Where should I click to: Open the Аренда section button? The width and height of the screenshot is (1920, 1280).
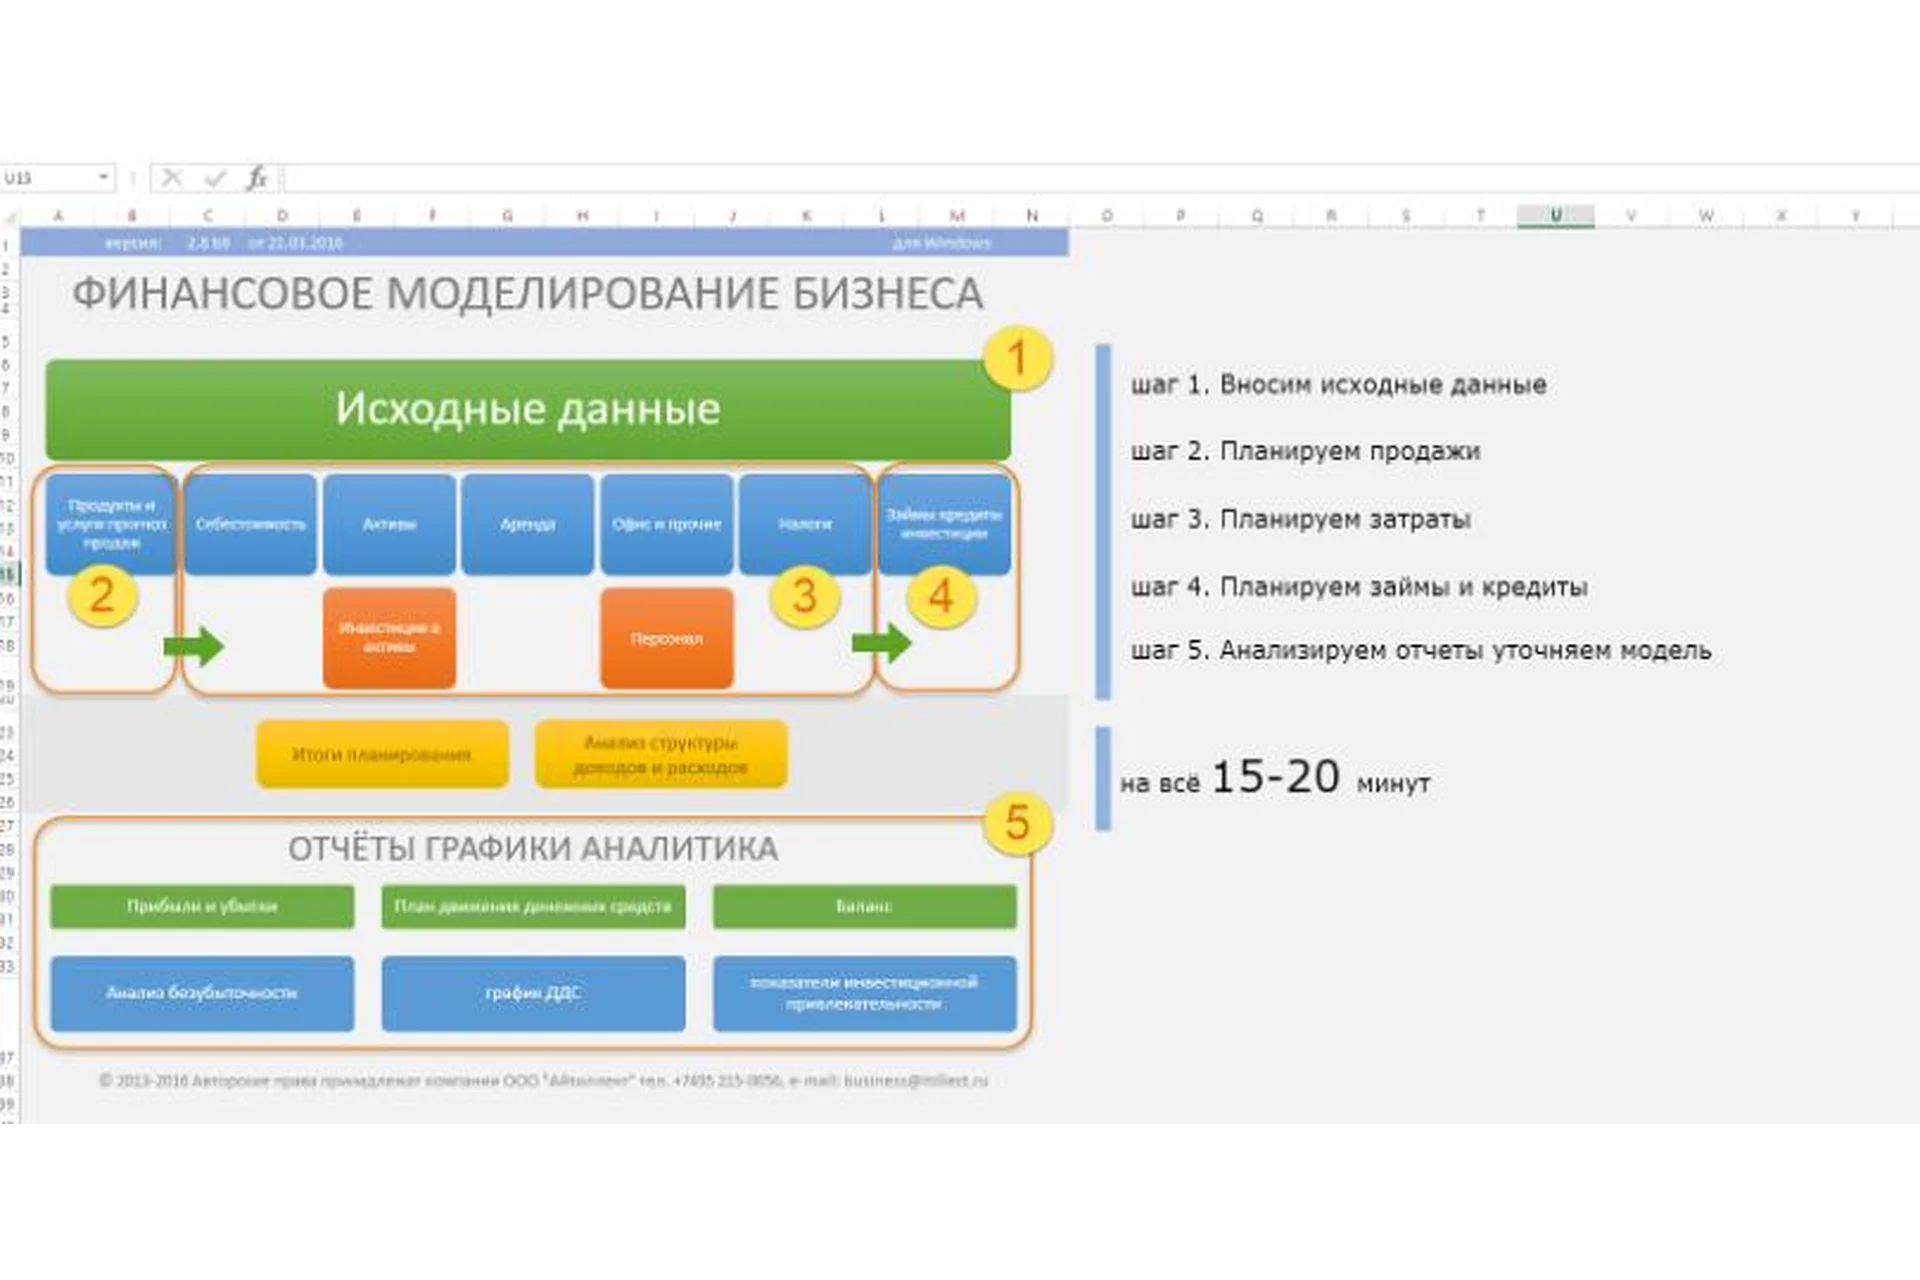[x=527, y=524]
